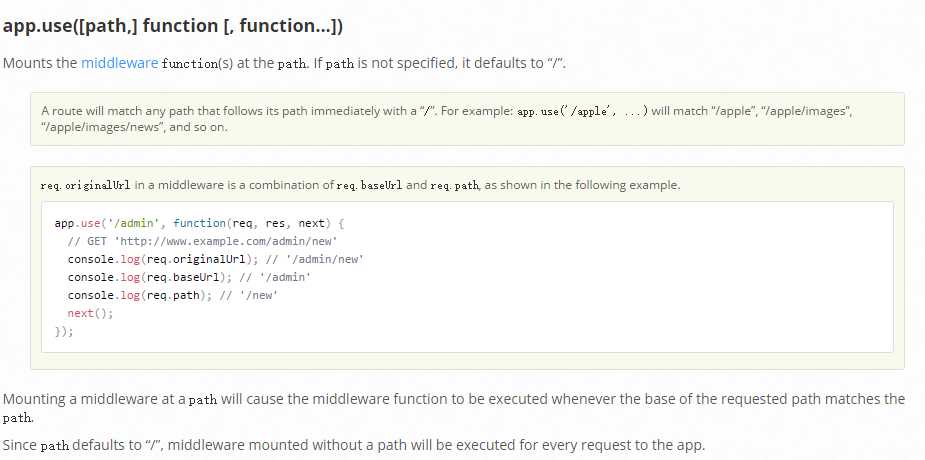Click the GET example.com comment line
The image size is (925, 460).
click(202, 241)
